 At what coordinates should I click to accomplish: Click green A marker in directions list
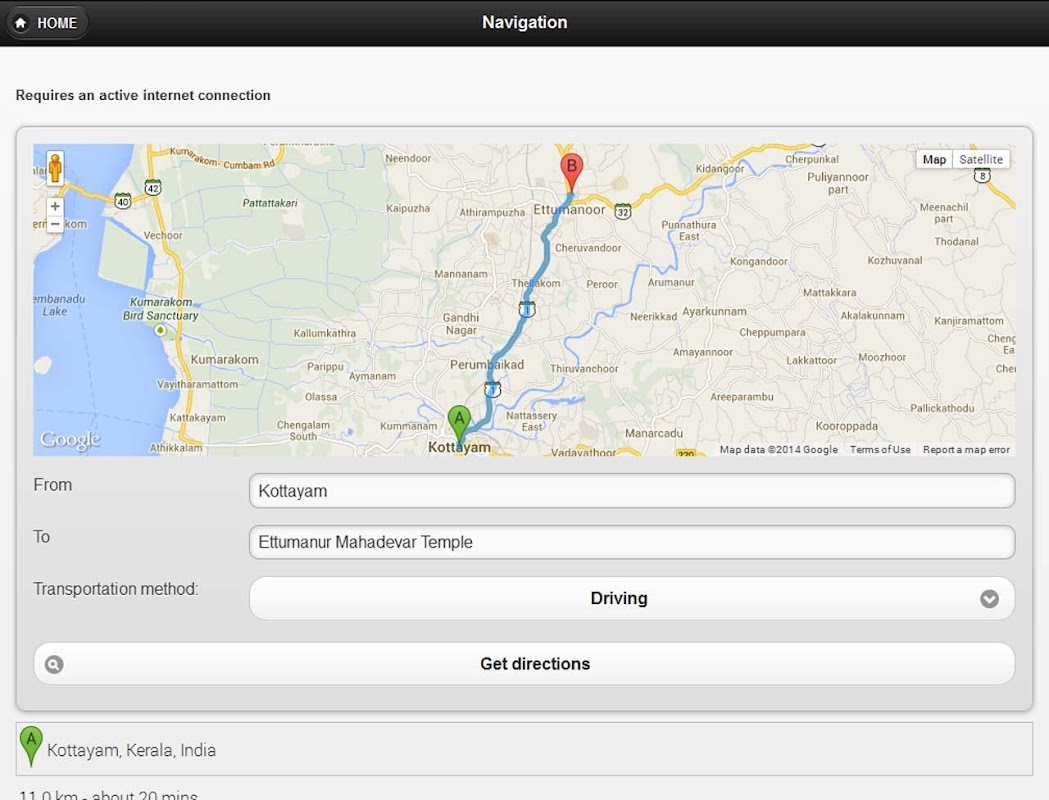[x=31, y=746]
